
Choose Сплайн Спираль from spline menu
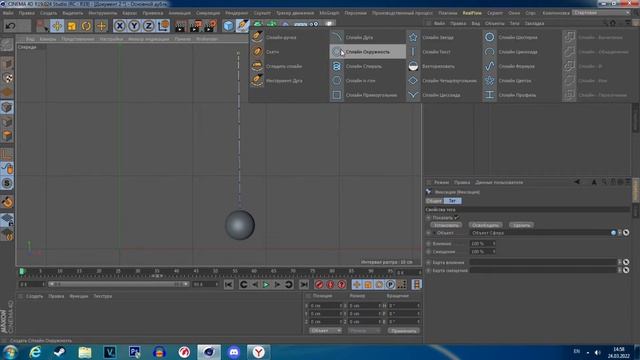[x=368, y=66]
